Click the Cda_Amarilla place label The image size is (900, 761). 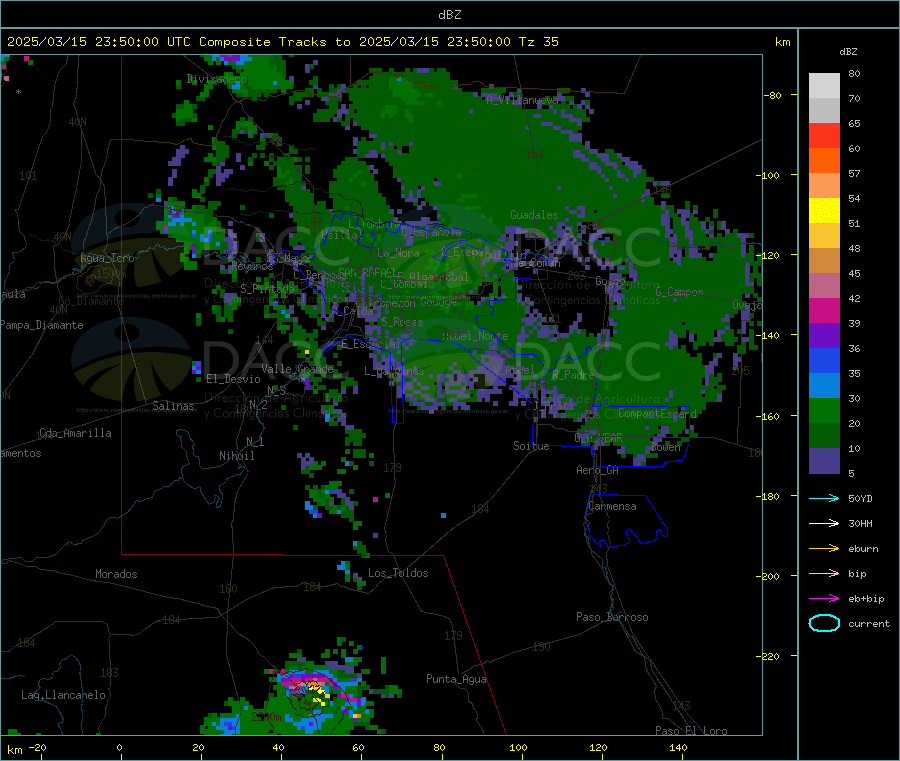75,433
